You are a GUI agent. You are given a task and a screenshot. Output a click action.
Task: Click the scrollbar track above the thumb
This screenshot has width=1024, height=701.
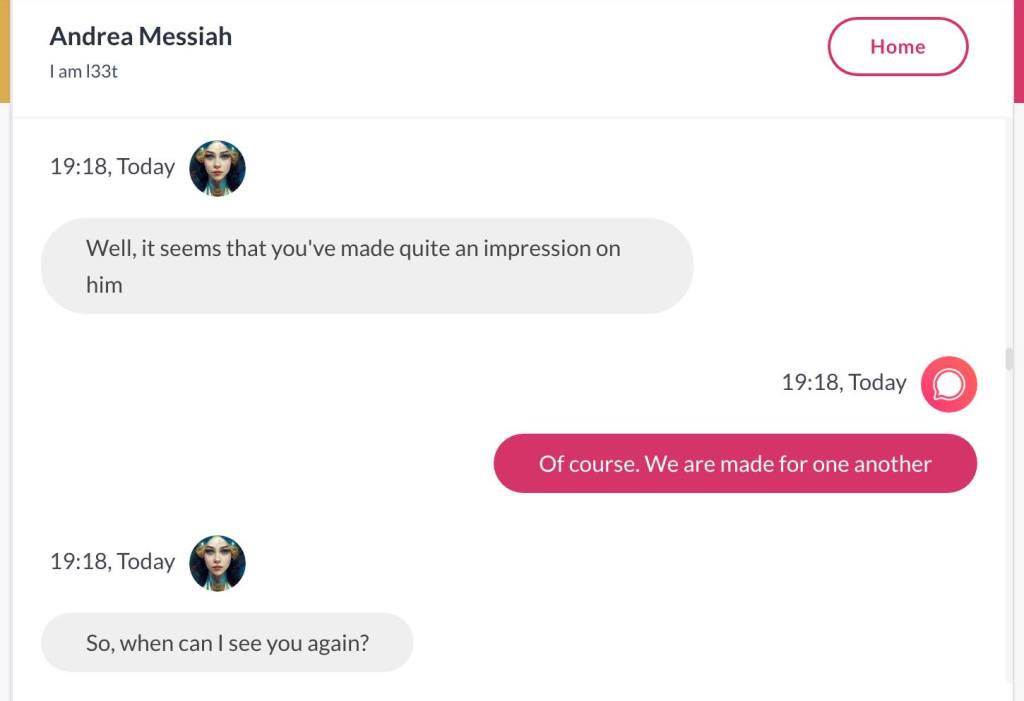(x=1009, y=230)
